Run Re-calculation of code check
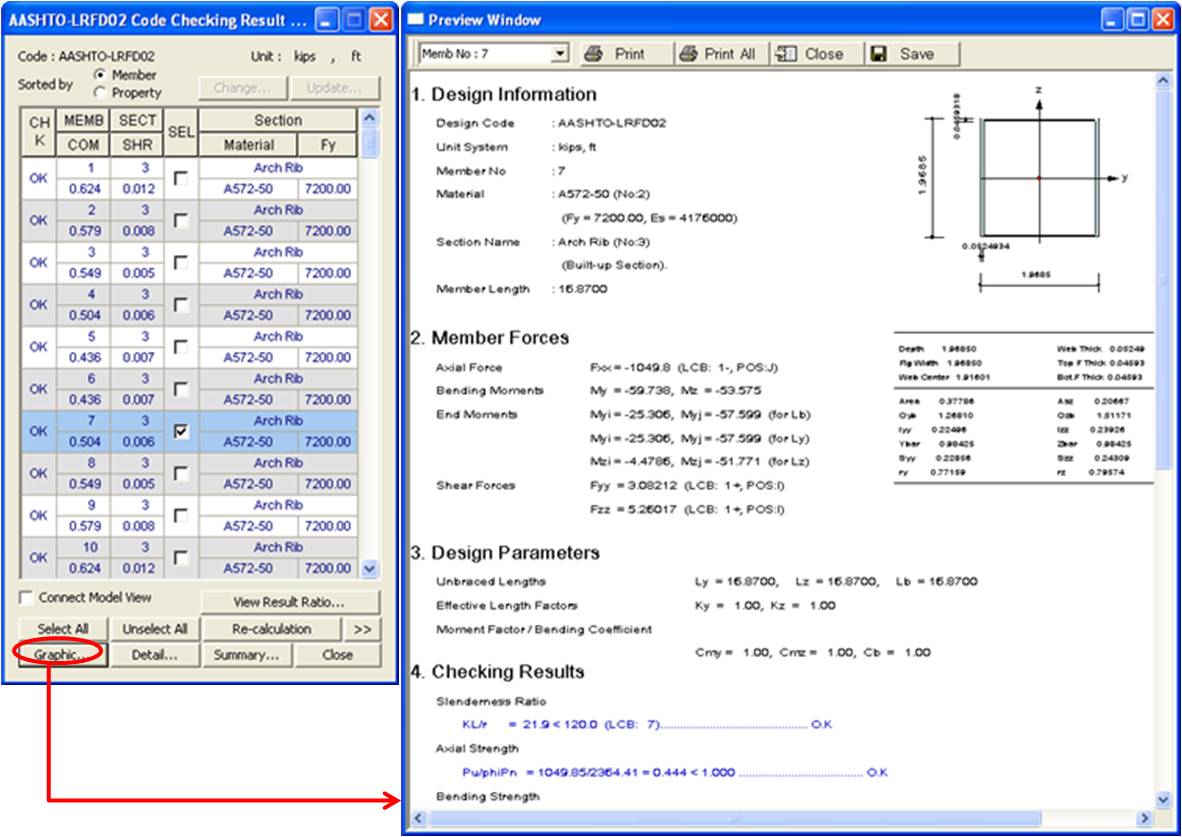The height and width of the screenshot is (837, 1182). click(271, 629)
